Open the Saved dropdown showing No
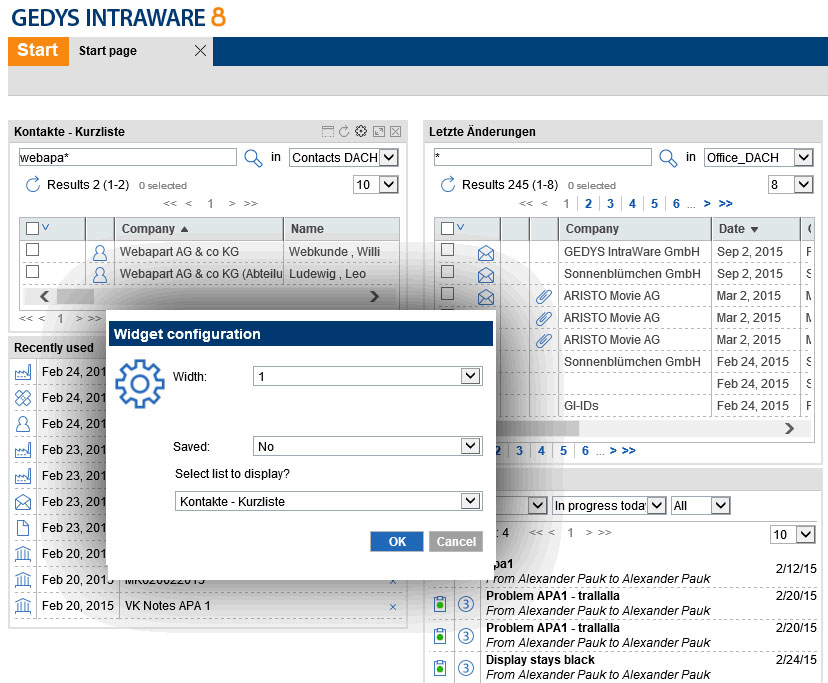Viewport: 828px width, 683px height. click(368, 446)
